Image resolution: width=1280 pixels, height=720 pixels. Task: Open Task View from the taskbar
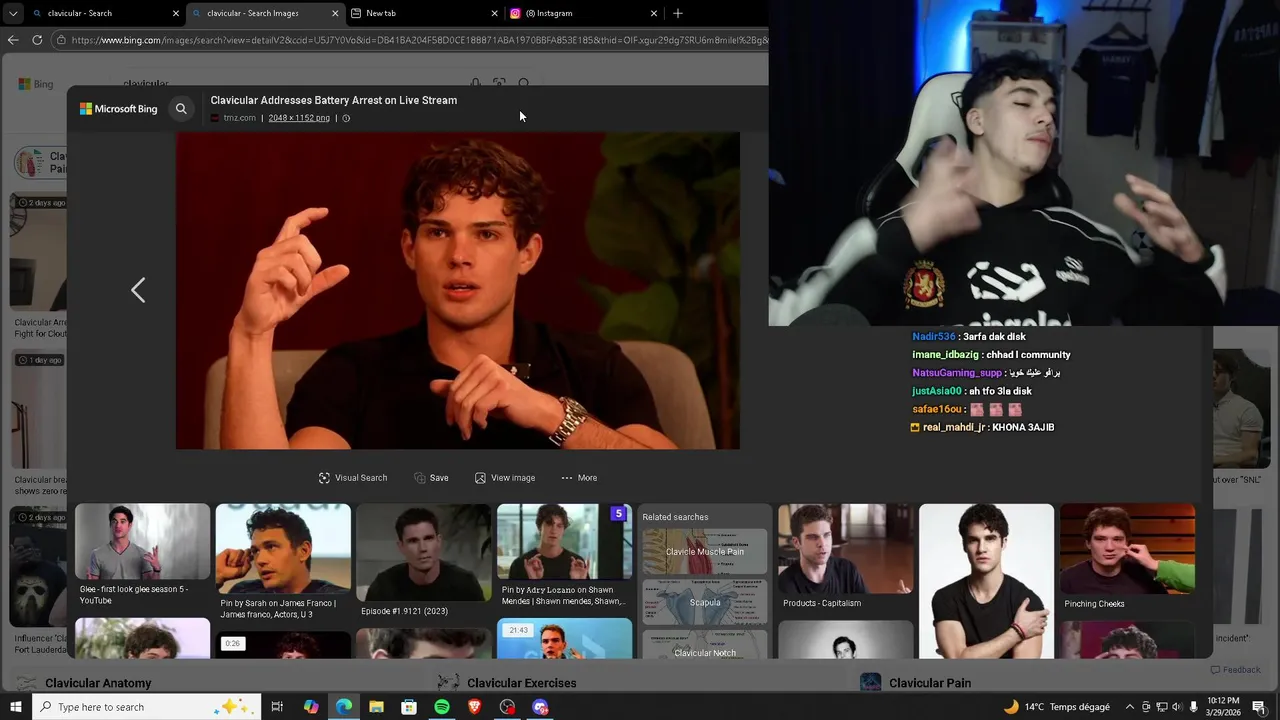277,707
